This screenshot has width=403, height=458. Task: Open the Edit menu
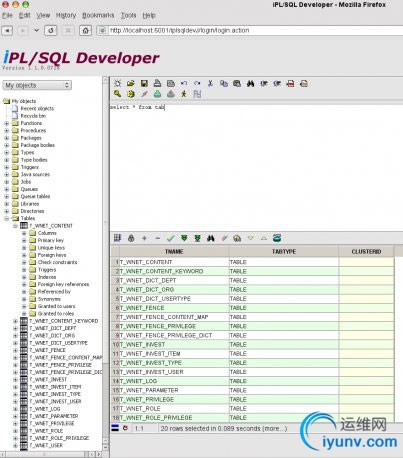pos(24,15)
